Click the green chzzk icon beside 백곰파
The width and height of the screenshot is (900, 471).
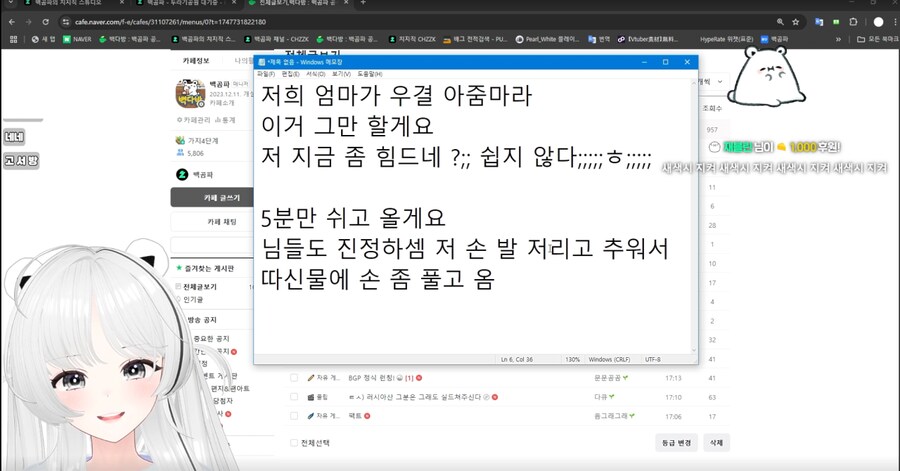click(x=182, y=174)
